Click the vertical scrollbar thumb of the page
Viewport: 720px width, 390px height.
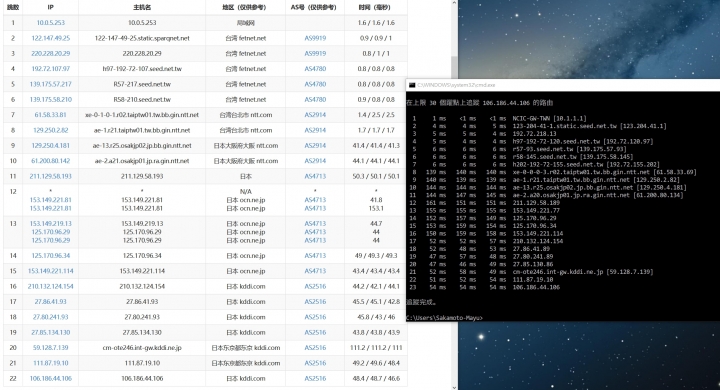tap(454, 67)
